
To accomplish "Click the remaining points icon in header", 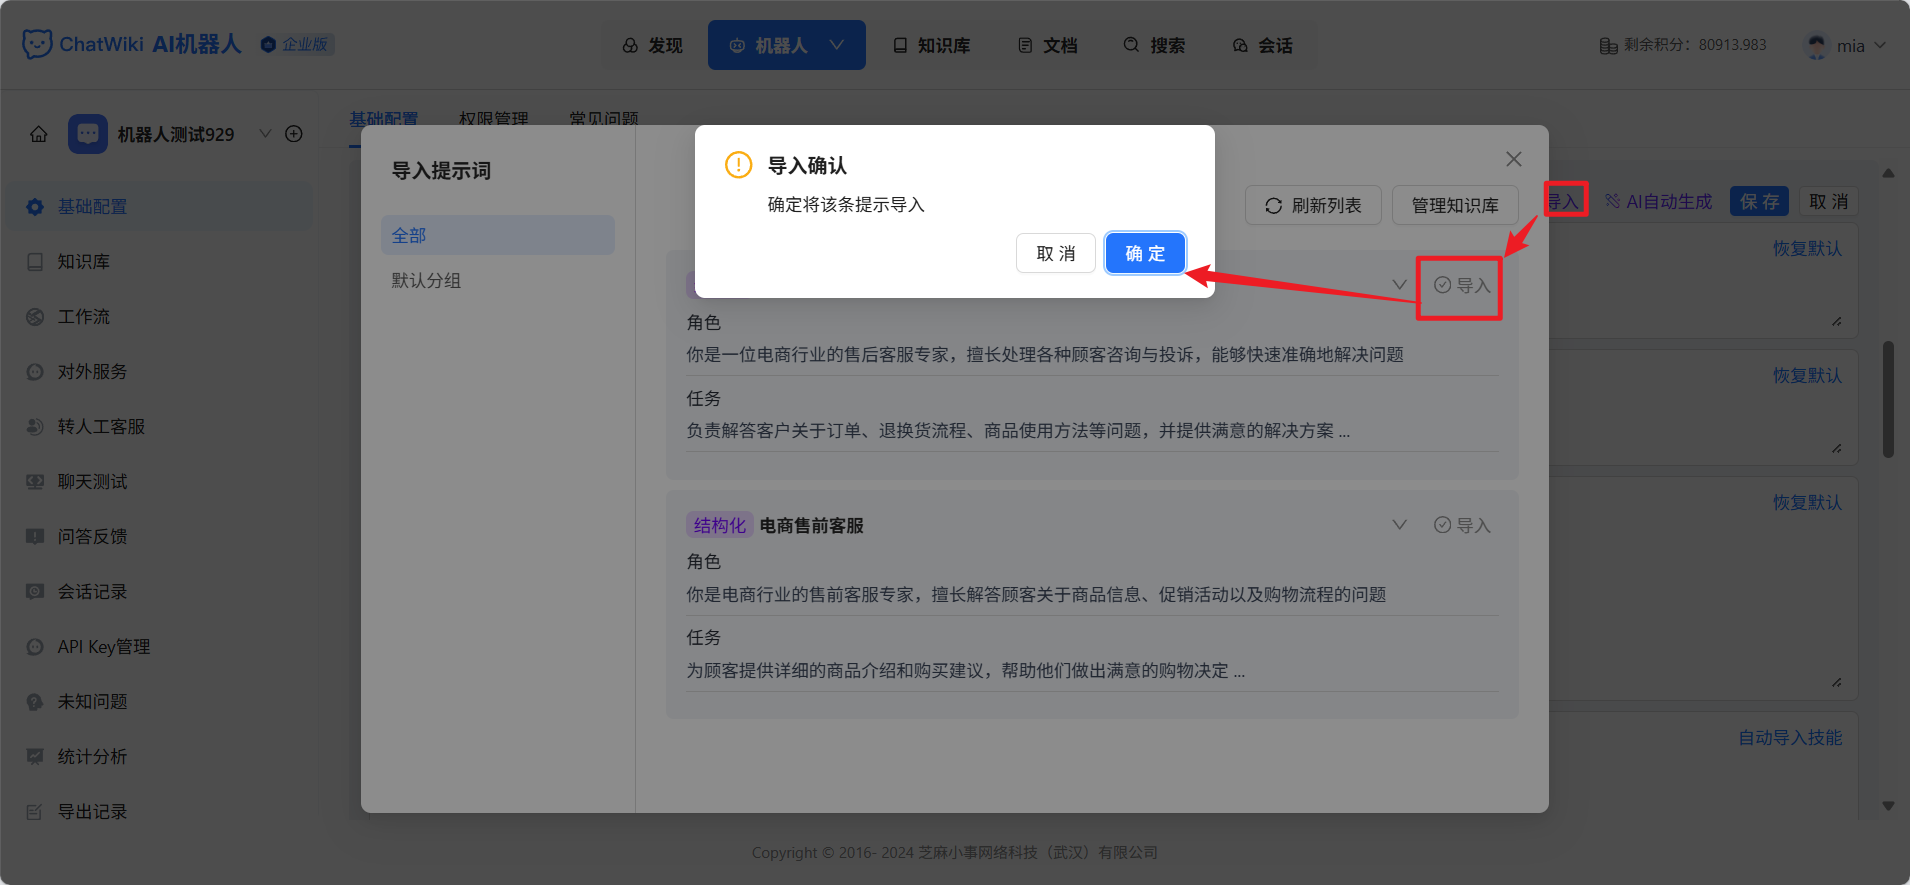I will (x=1608, y=46).
